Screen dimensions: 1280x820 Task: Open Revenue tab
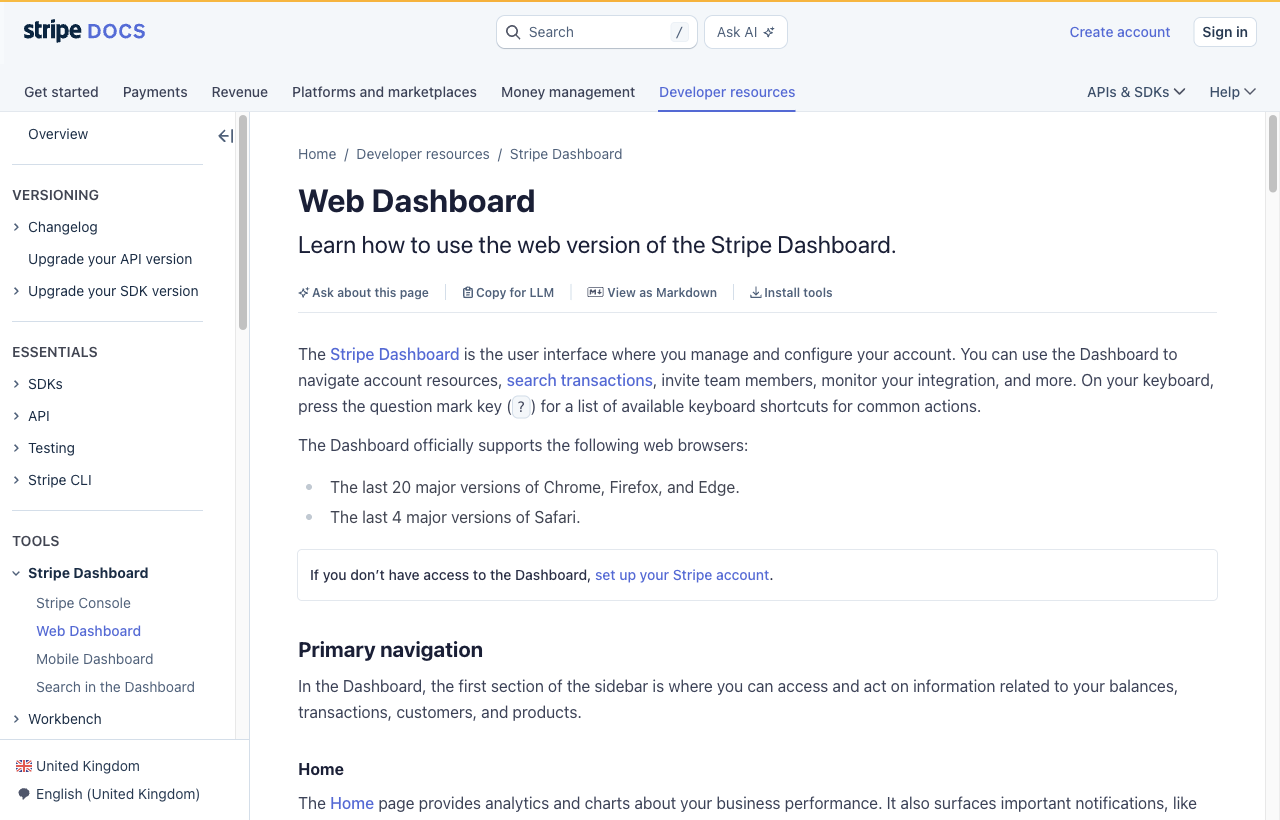coord(240,92)
